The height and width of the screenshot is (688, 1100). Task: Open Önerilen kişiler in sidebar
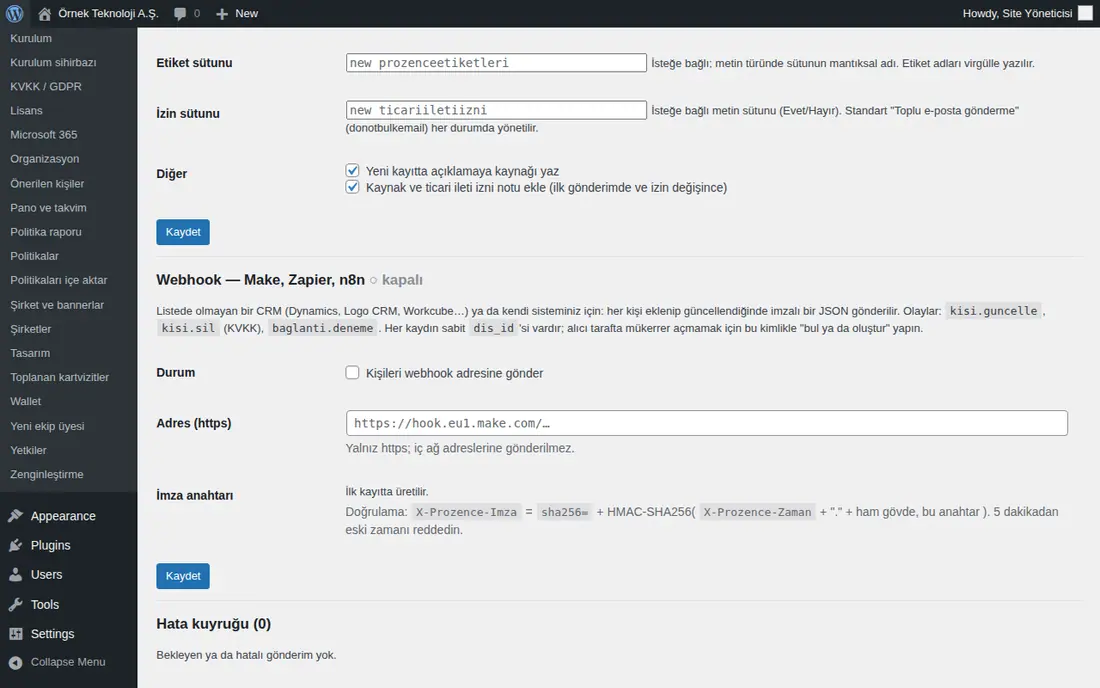[47, 183]
